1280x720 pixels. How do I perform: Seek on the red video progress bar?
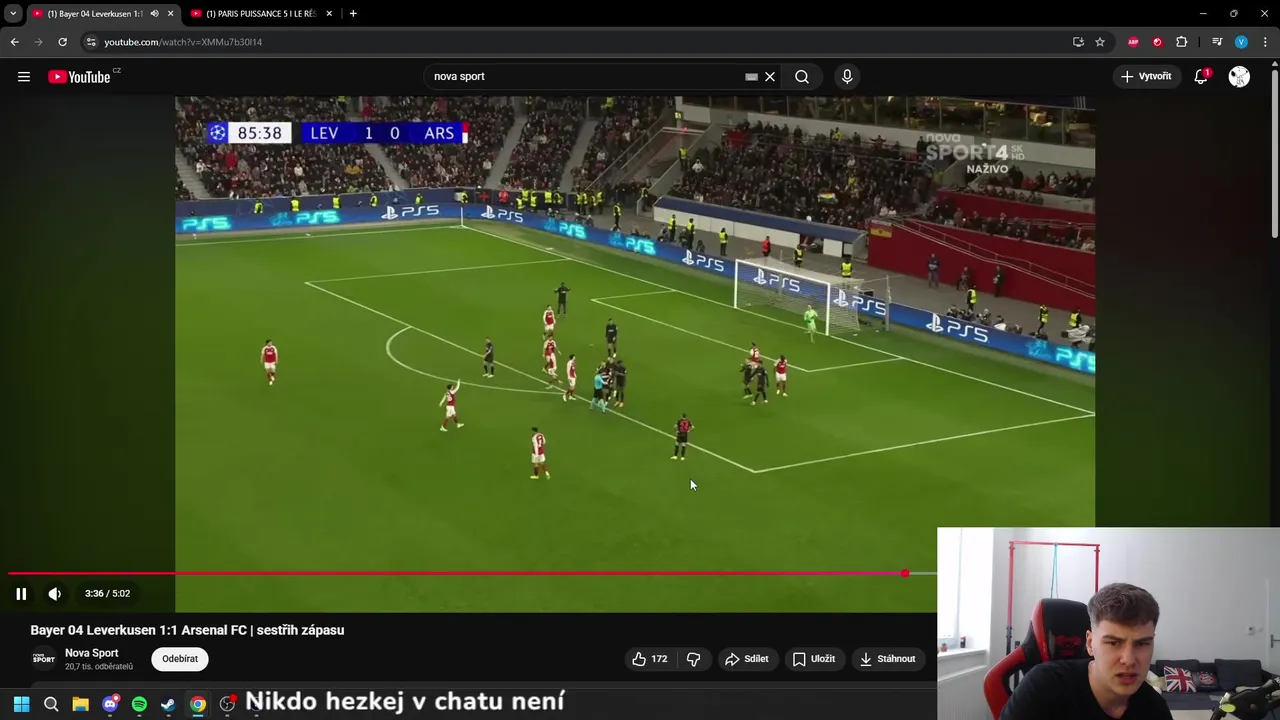[456, 574]
